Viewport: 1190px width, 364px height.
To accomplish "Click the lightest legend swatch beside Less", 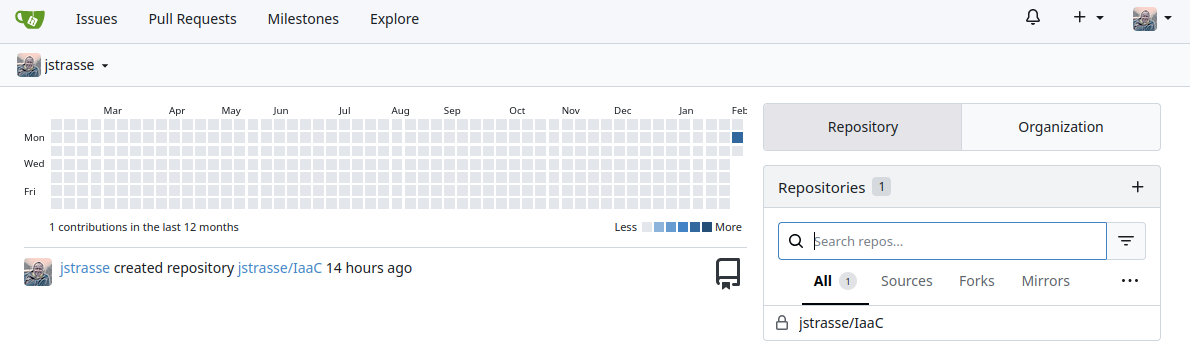I will (647, 227).
